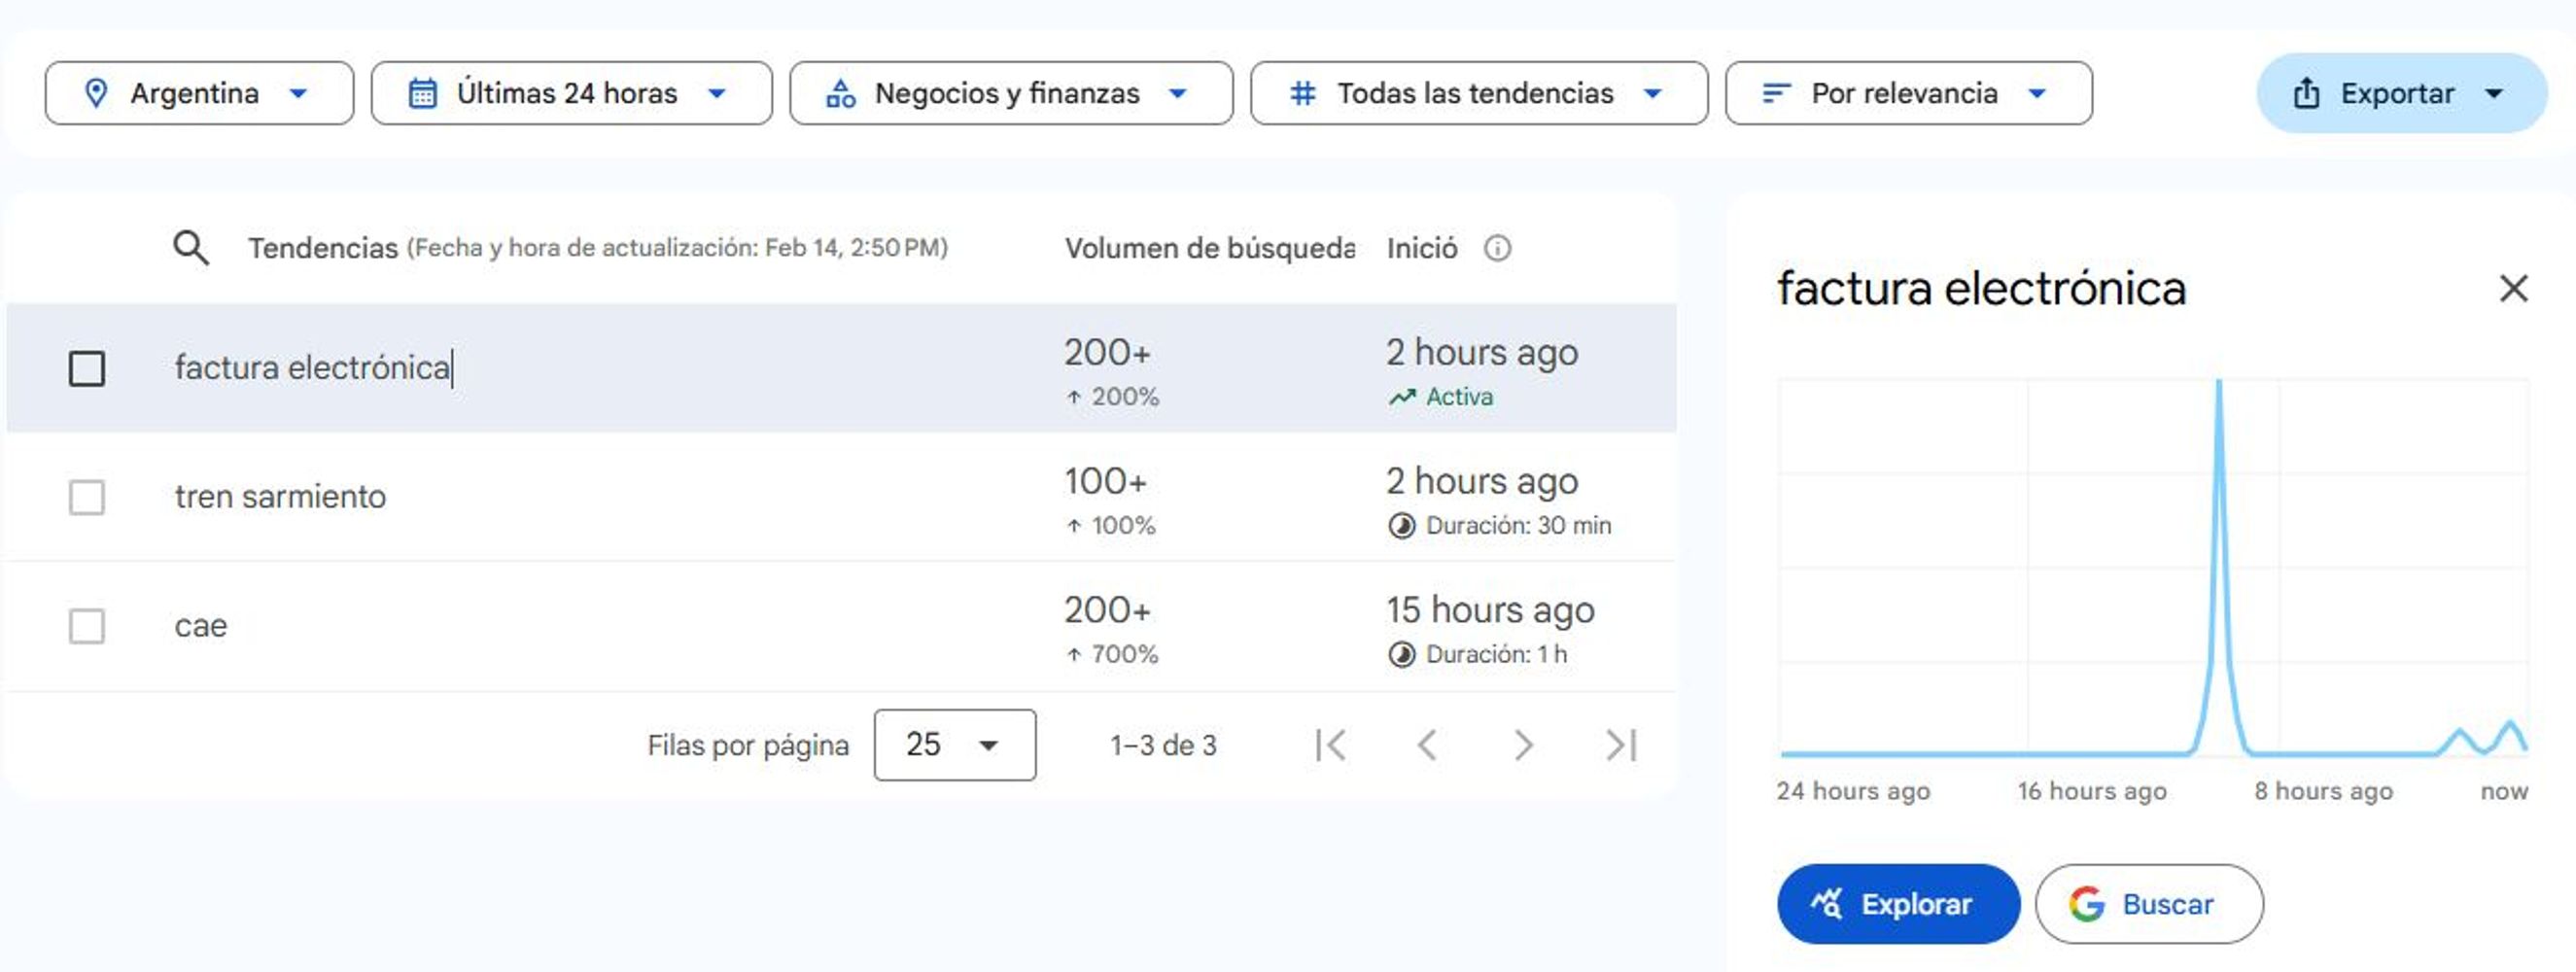The height and width of the screenshot is (972, 2576).
Task: Click the hashtag icon in the trends filter
Action: point(1302,93)
